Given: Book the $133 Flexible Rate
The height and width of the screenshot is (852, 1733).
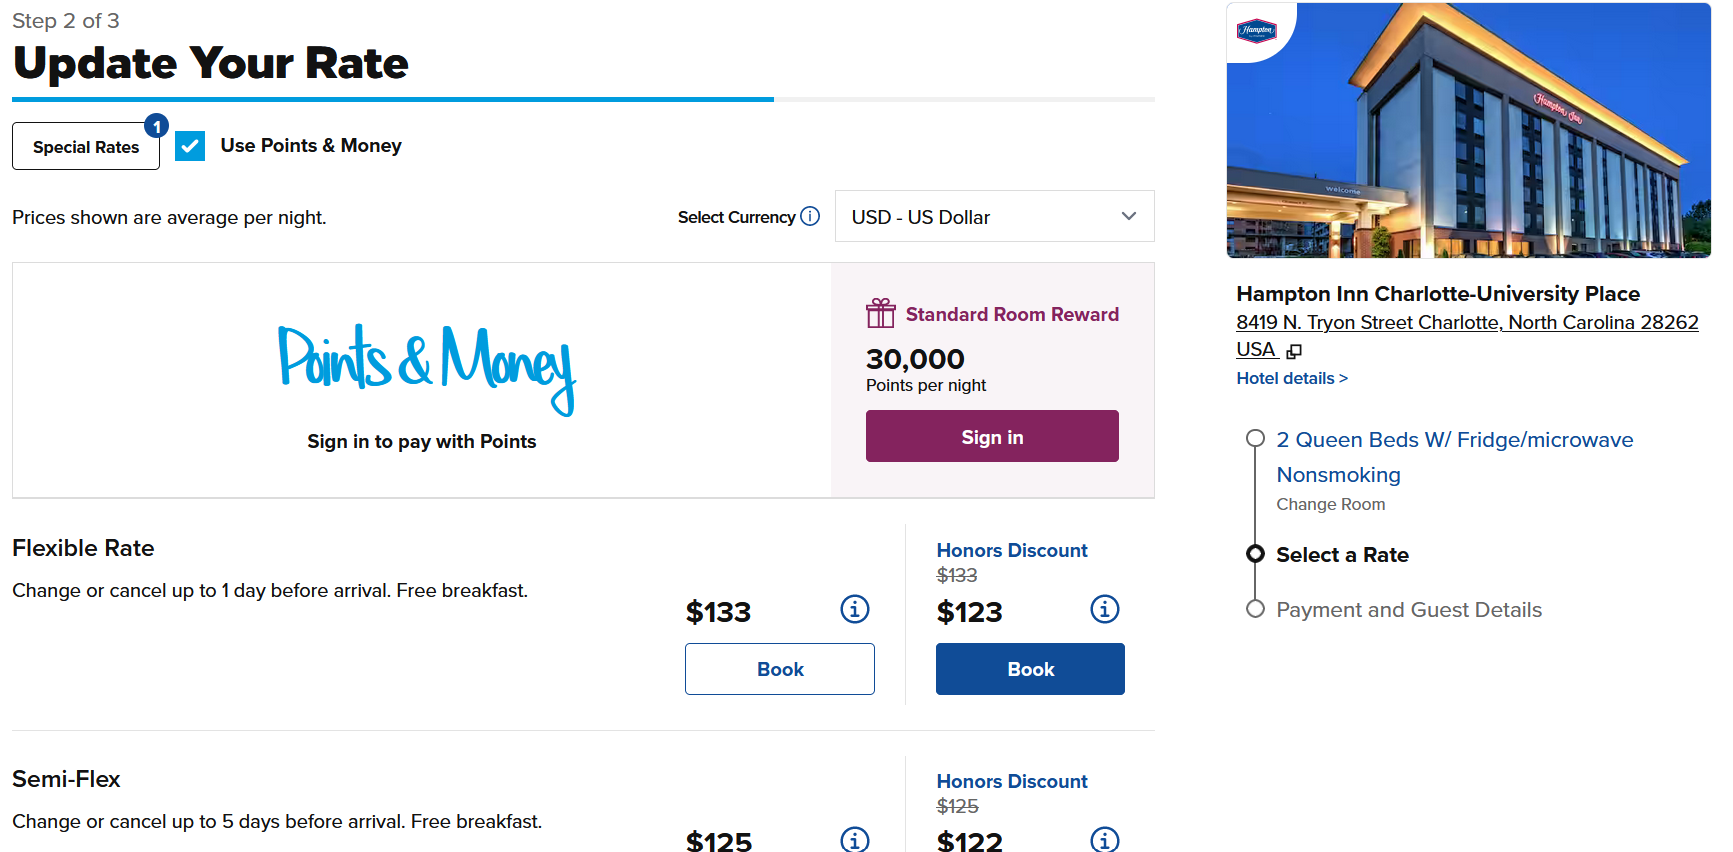Looking at the screenshot, I should click(780, 669).
